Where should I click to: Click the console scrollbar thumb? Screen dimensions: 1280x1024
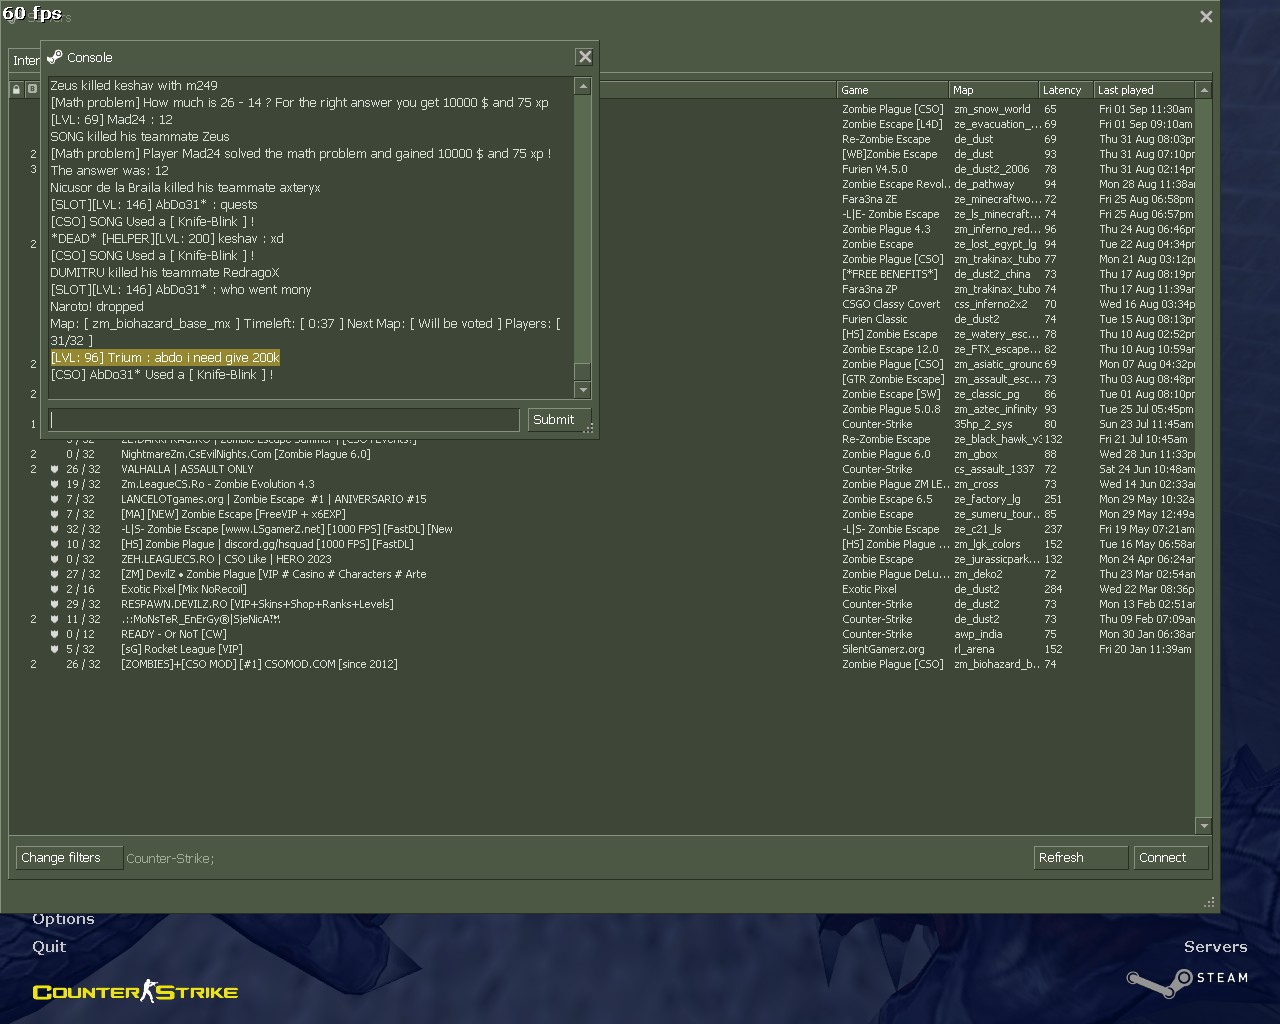pyautogui.click(x=583, y=371)
